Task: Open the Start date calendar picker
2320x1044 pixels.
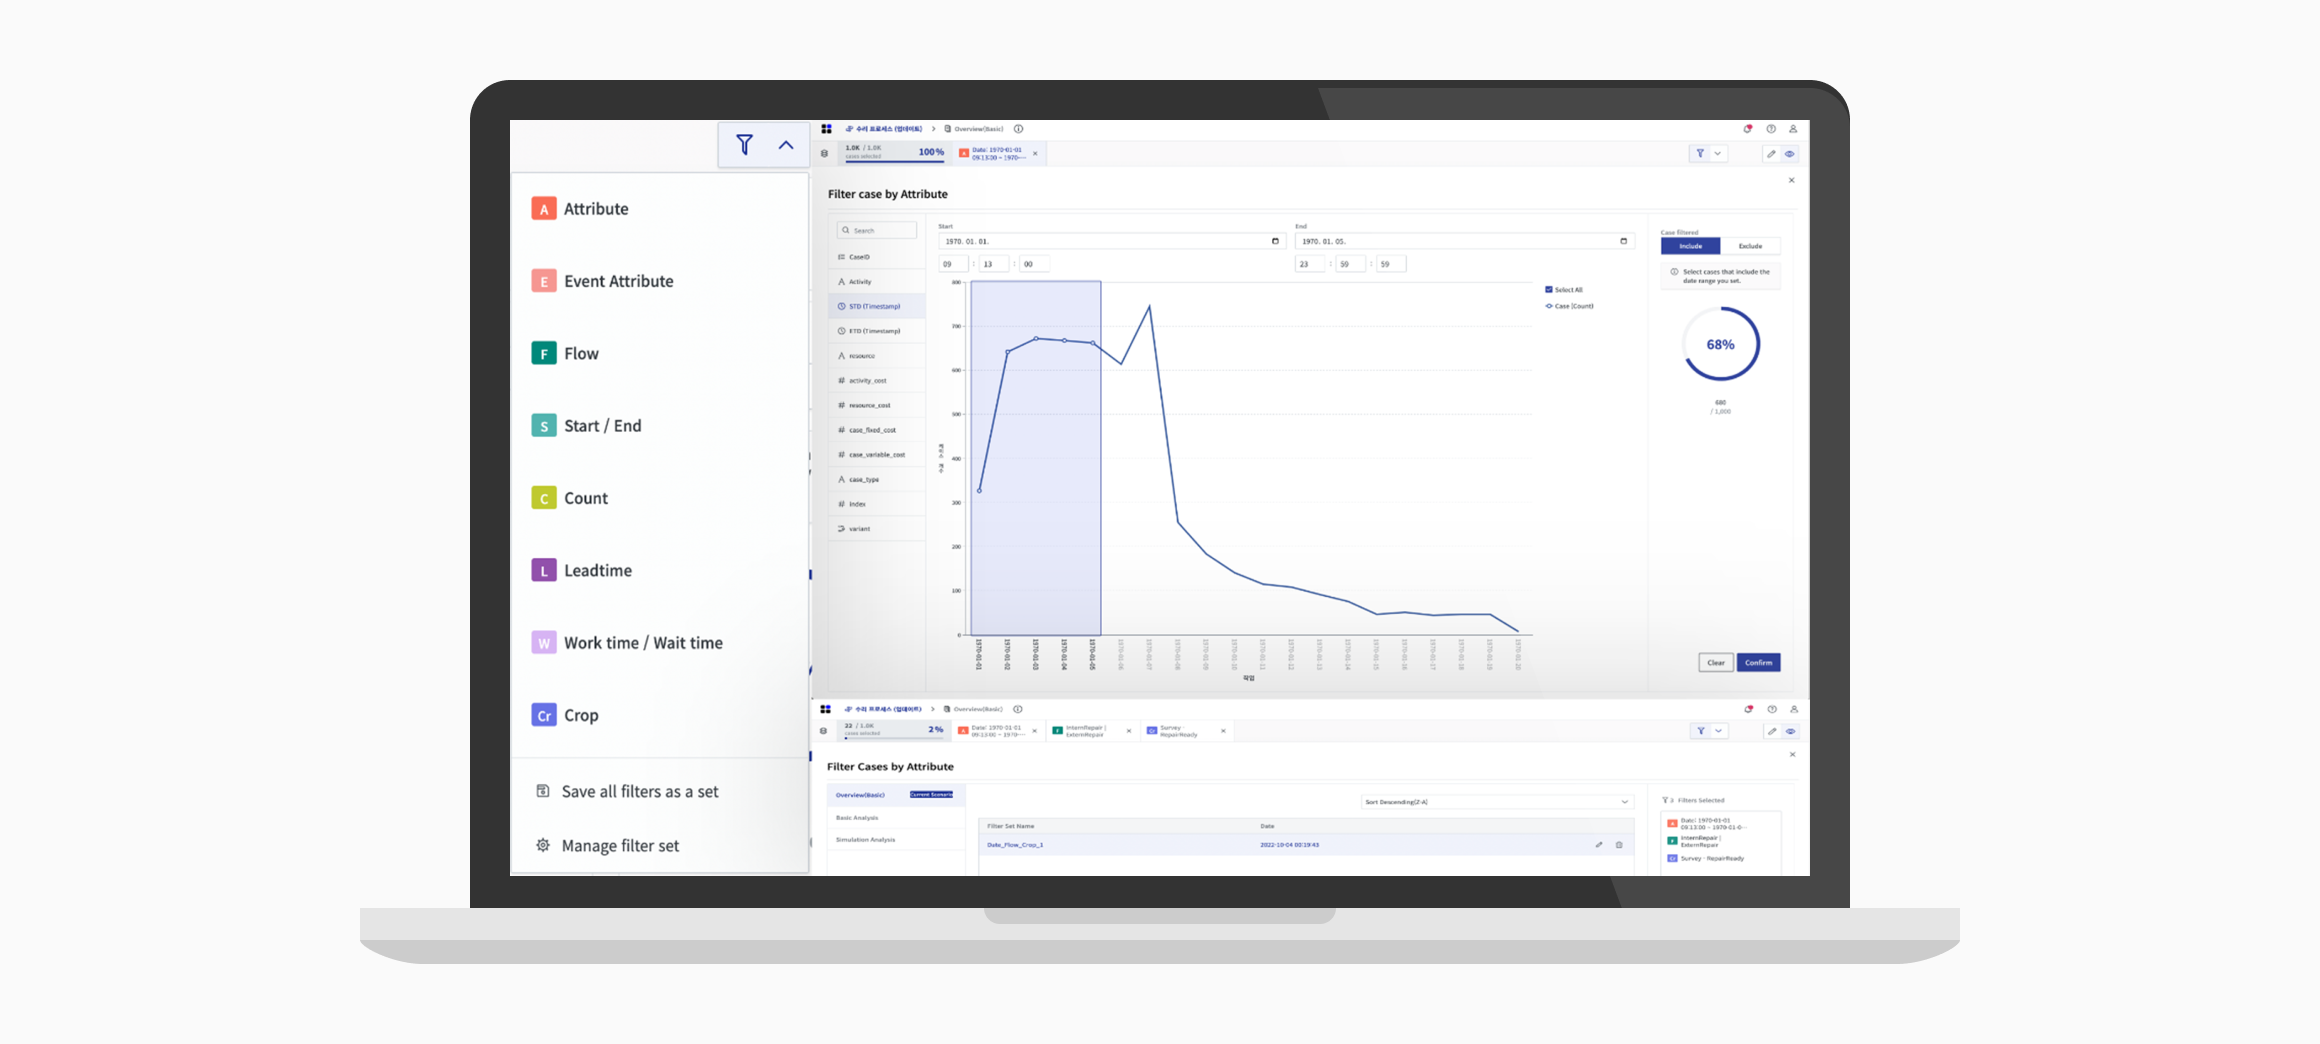Action: pyautogui.click(x=1275, y=241)
